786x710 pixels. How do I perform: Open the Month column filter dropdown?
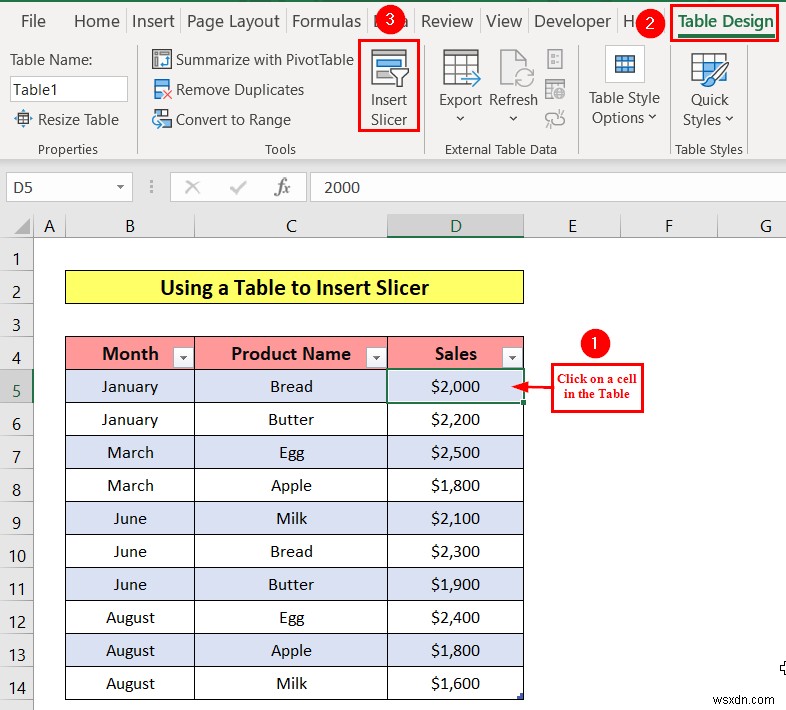pos(183,358)
